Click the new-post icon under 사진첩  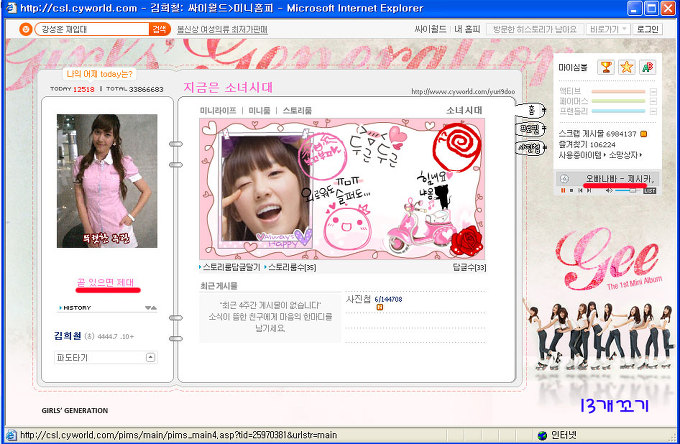tap(380, 307)
